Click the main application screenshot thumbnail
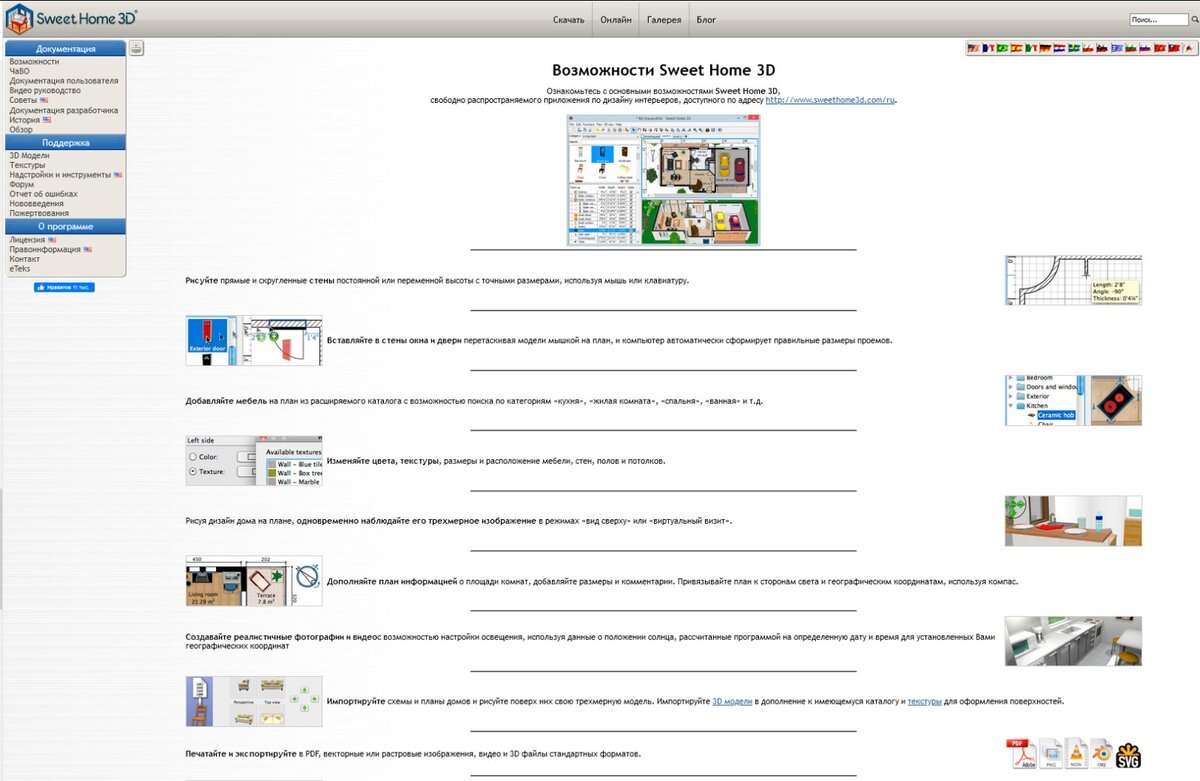1200x781 pixels. (663, 180)
